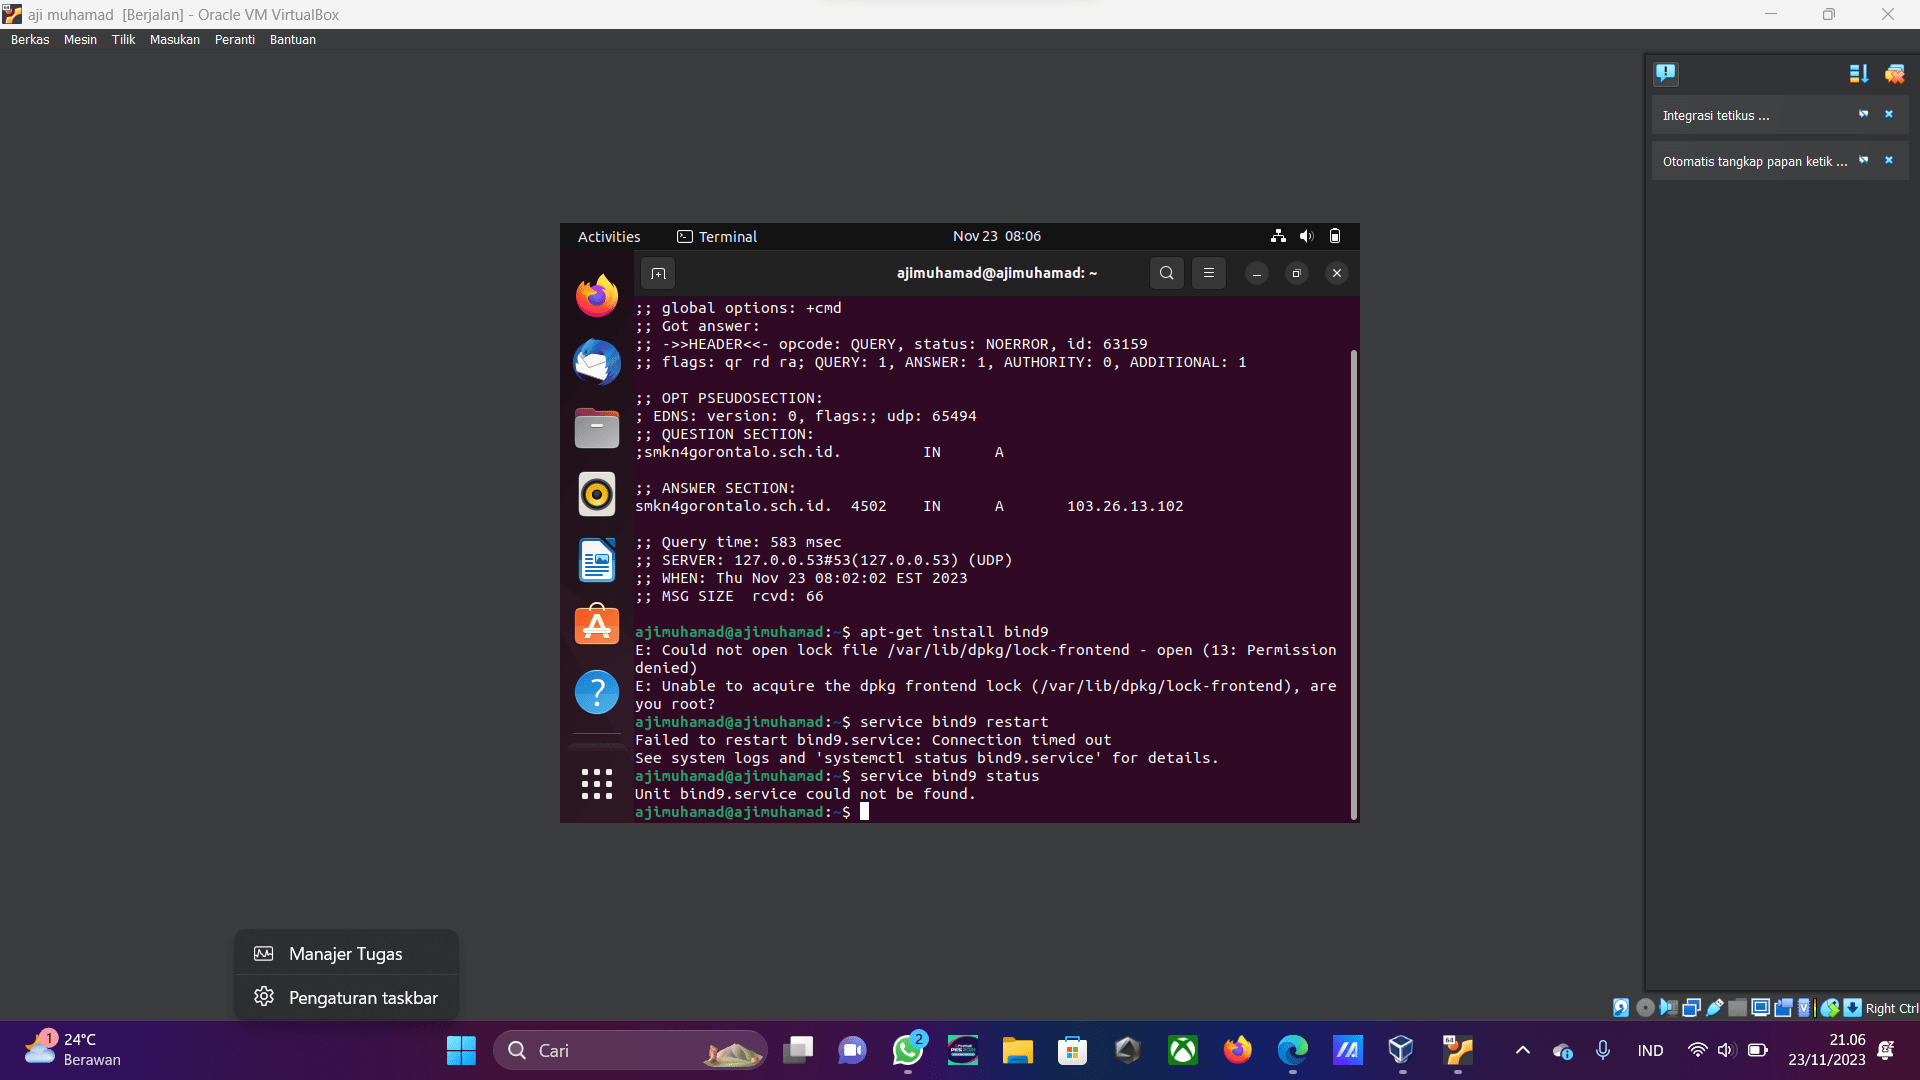Click the VirtualBox cube icon on taskbar

[1401, 1051]
